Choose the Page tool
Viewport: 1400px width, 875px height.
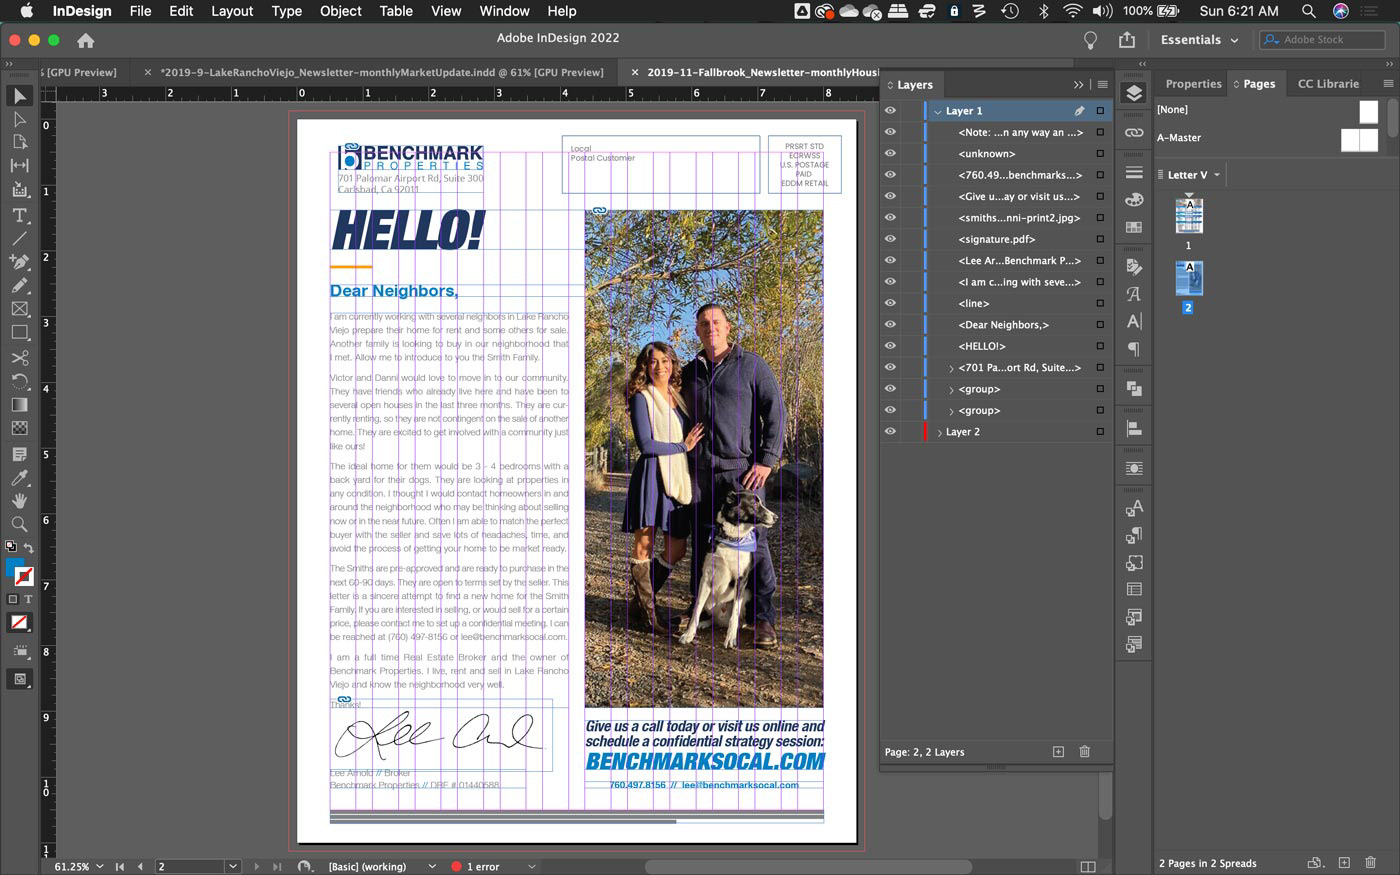point(20,142)
